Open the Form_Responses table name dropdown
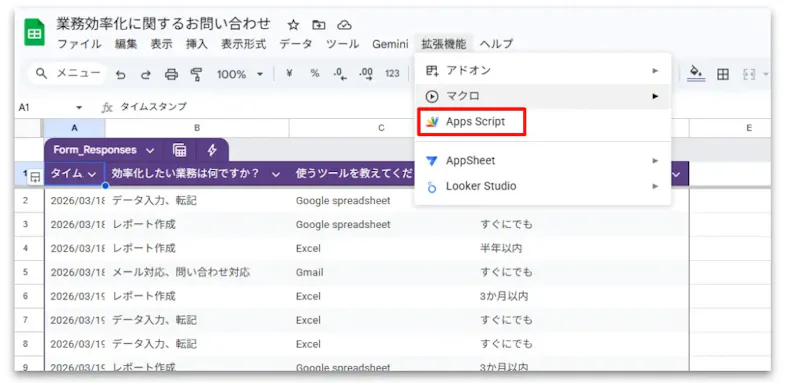 click(150, 150)
